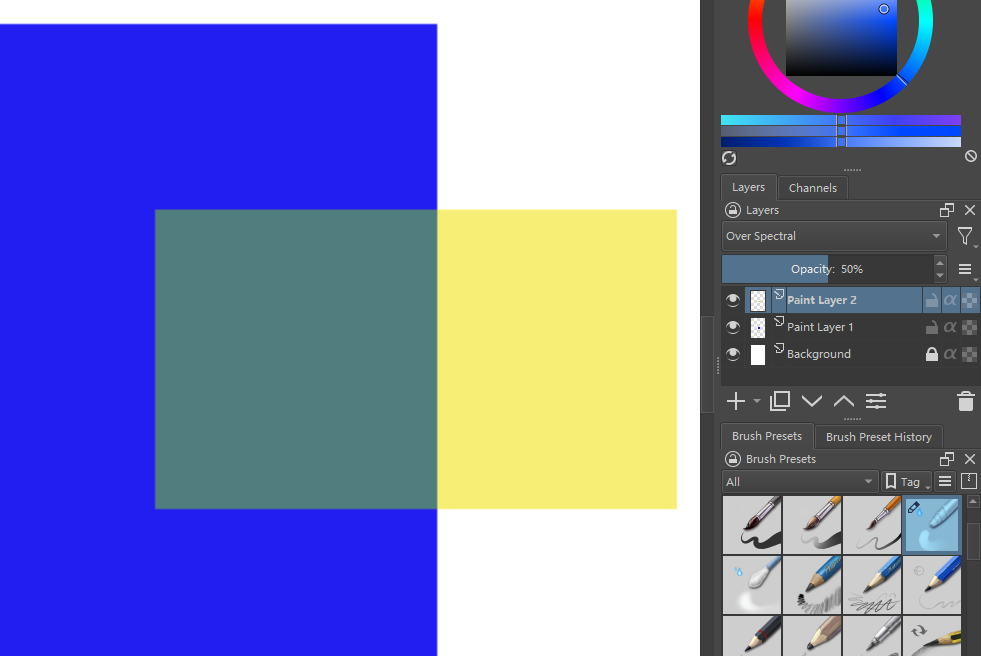Select the cotton swab smudge preset
The image size is (981, 656).
point(752,585)
